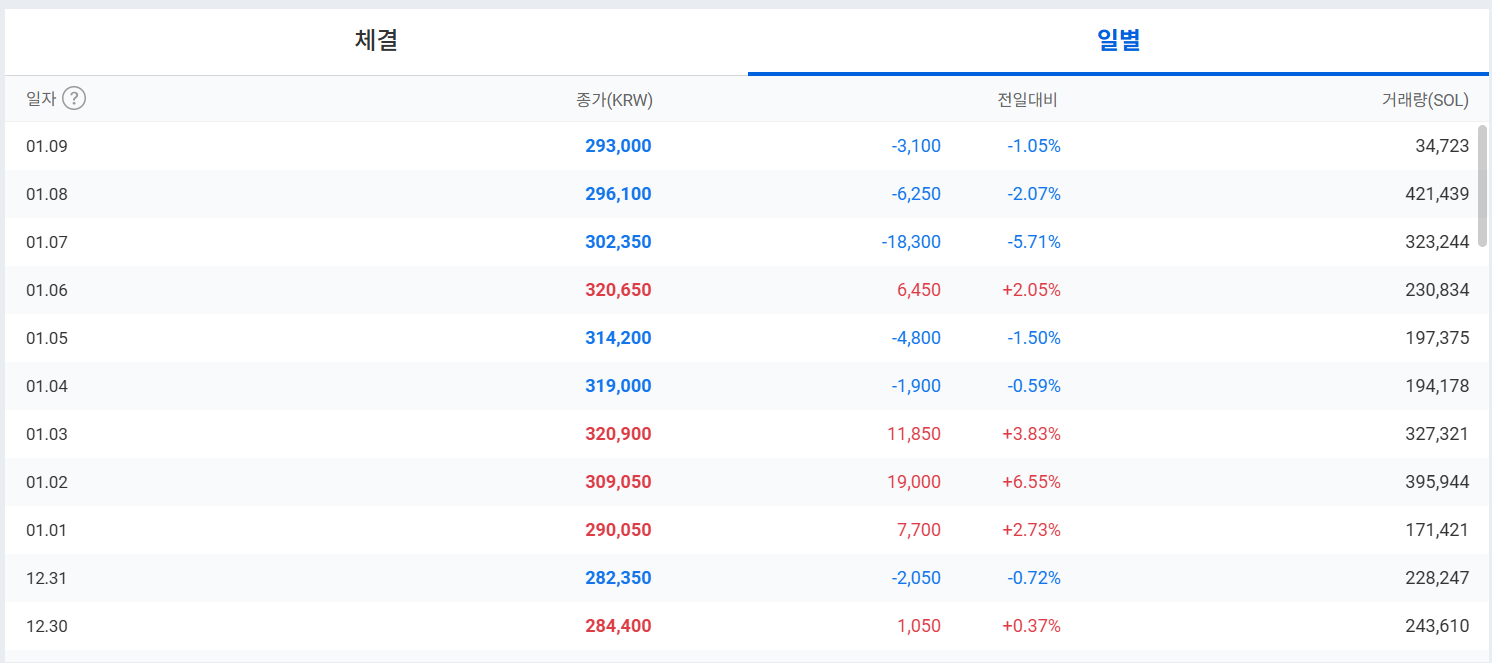Viewport: 1492px width, 663px height.
Task: Click the -0.72% percentage
Action: coord(1034,578)
